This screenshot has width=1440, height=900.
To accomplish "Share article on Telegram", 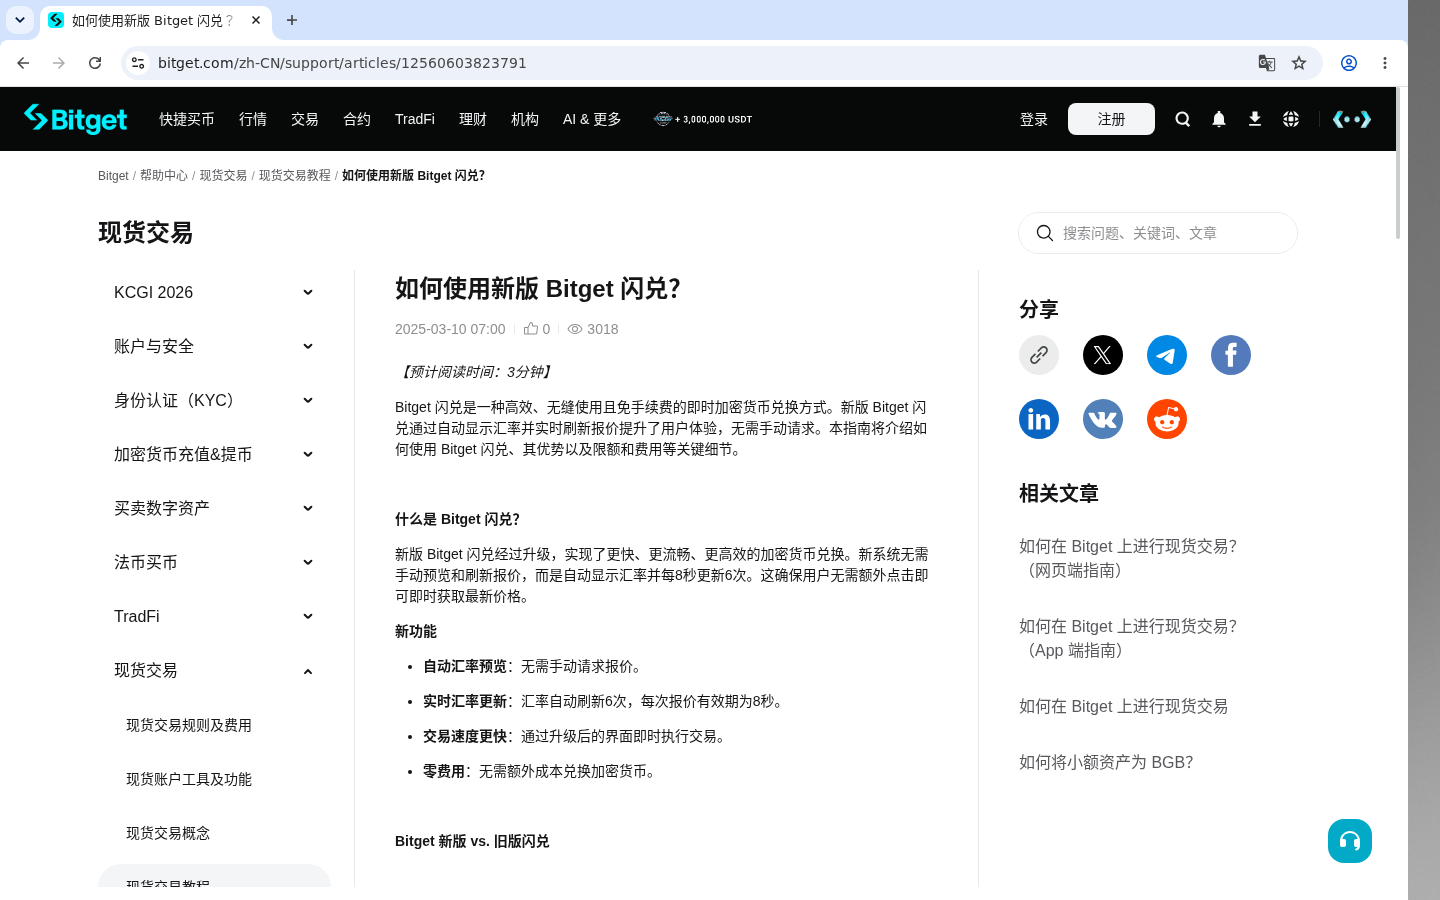I will point(1167,355).
